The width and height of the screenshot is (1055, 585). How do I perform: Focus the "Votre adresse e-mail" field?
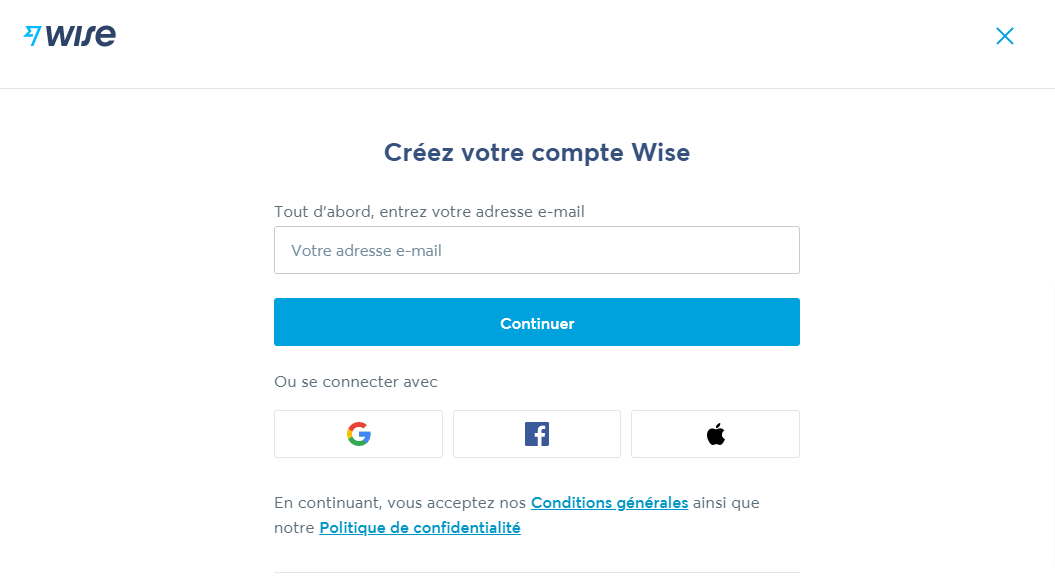tap(537, 250)
